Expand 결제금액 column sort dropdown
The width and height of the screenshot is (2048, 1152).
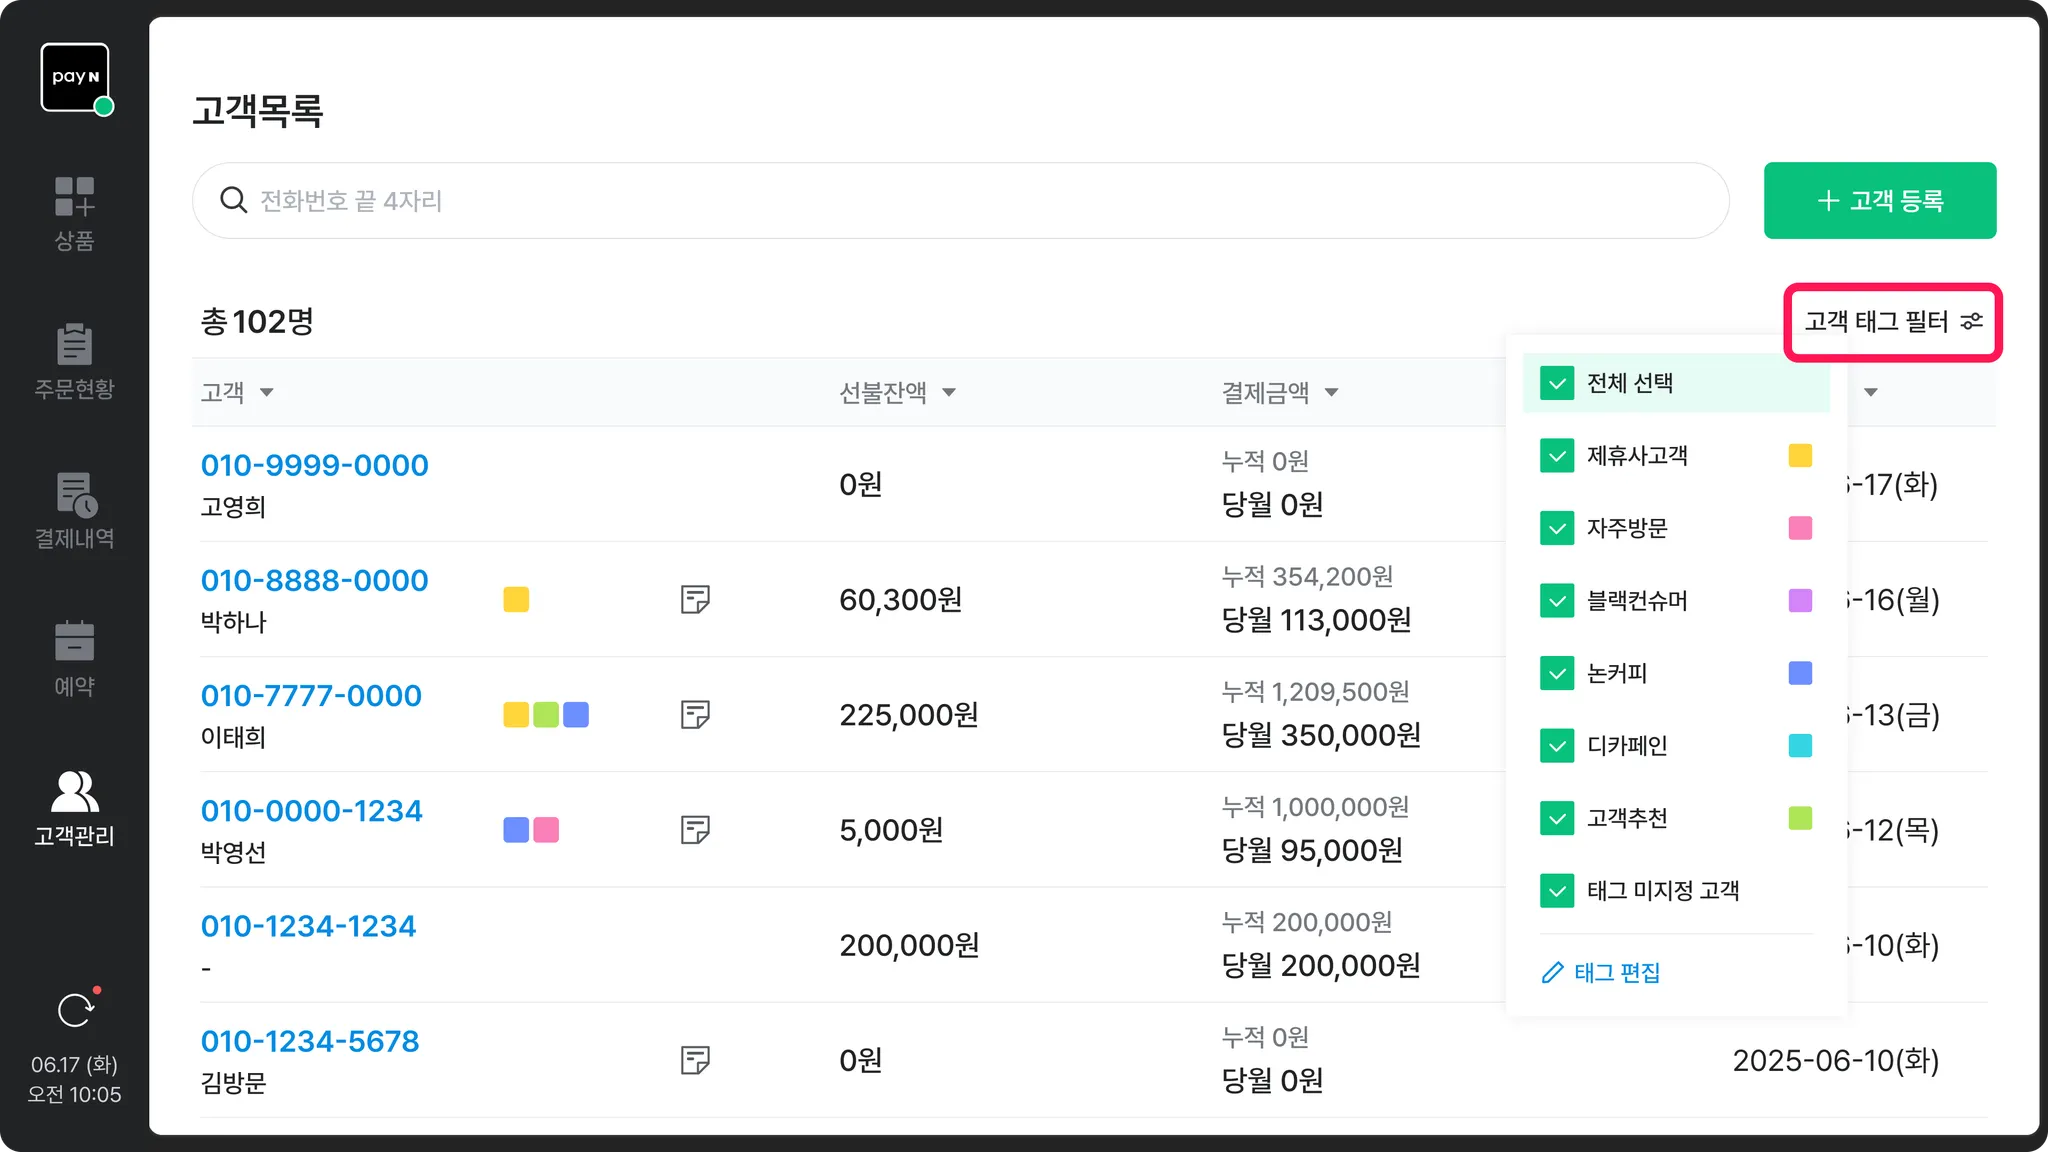[1331, 392]
